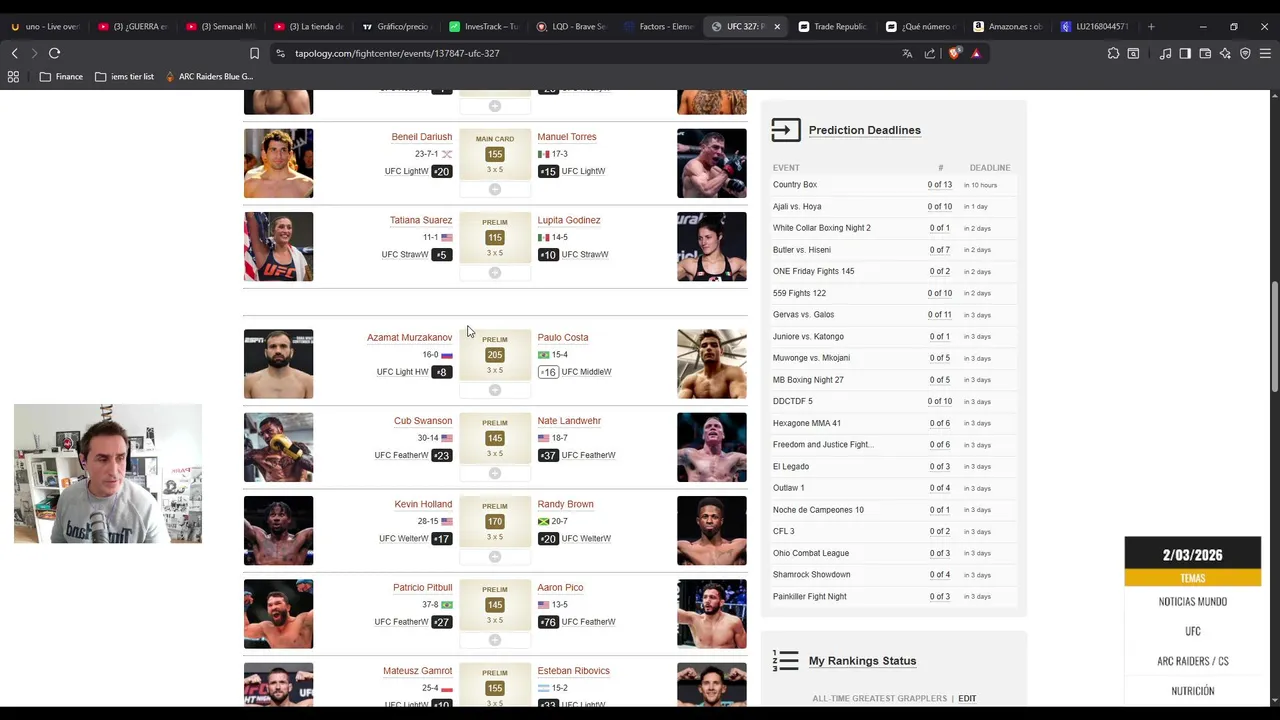Click Aaron Pico's +76 ranking badge
Screen dimensions: 1280x720
click(548, 622)
